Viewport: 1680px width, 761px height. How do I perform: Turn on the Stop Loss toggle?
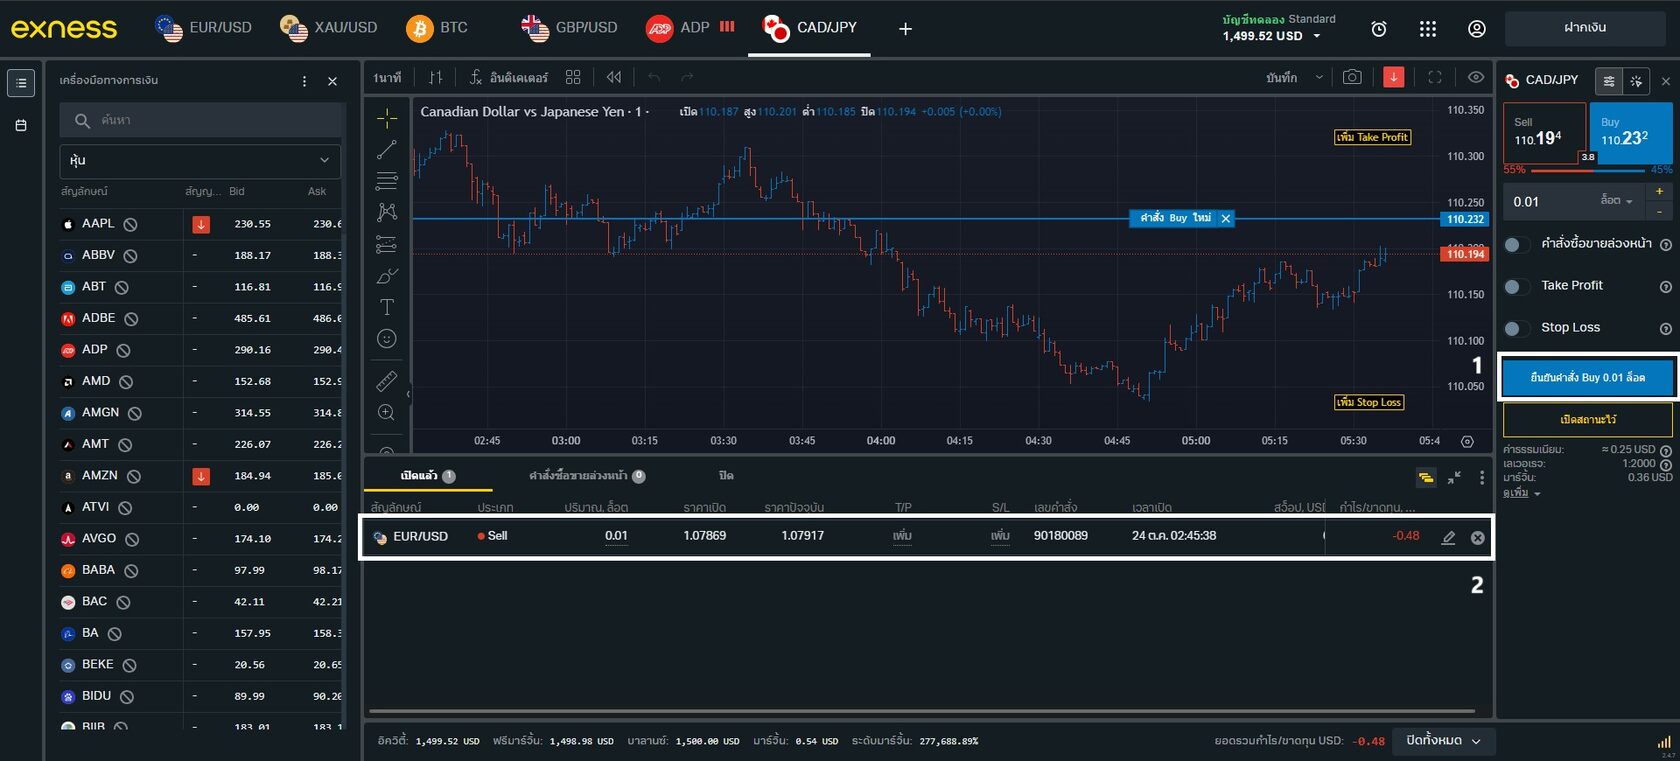1517,328
